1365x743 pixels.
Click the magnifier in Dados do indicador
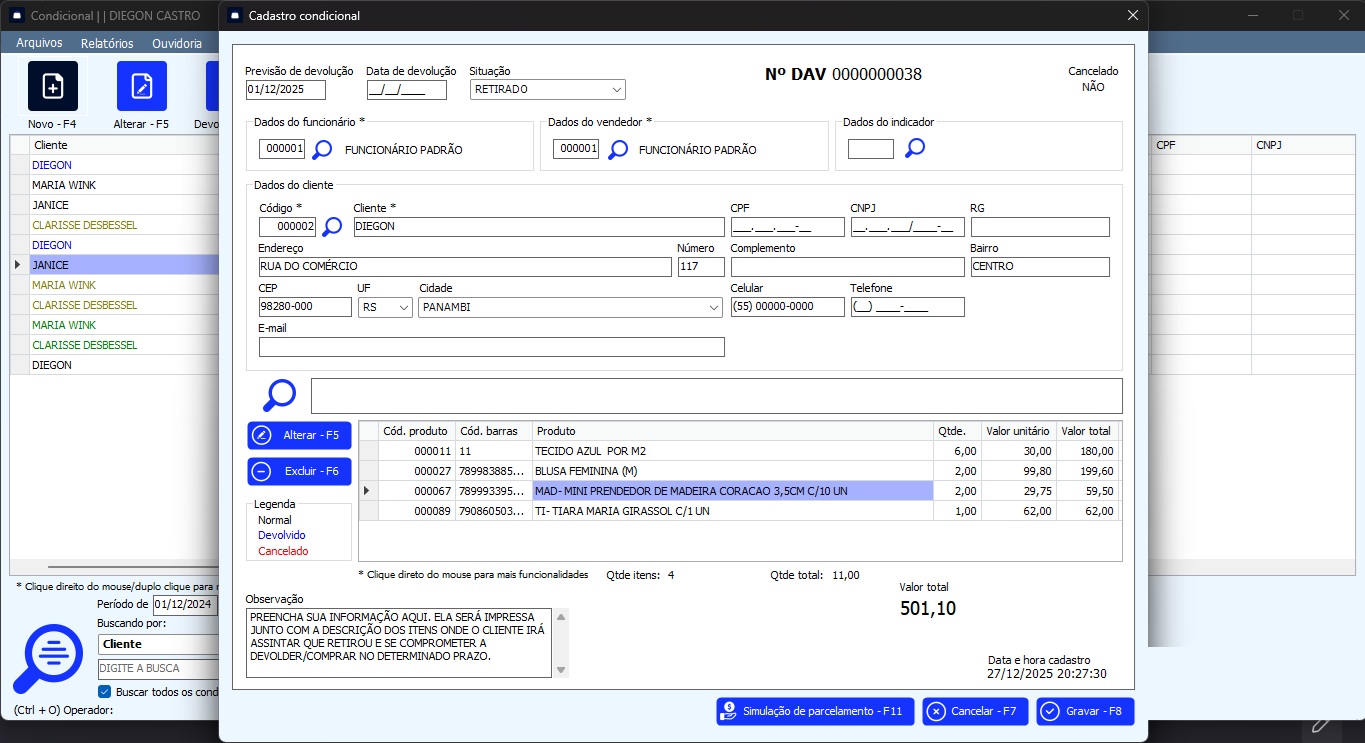(x=915, y=149)
